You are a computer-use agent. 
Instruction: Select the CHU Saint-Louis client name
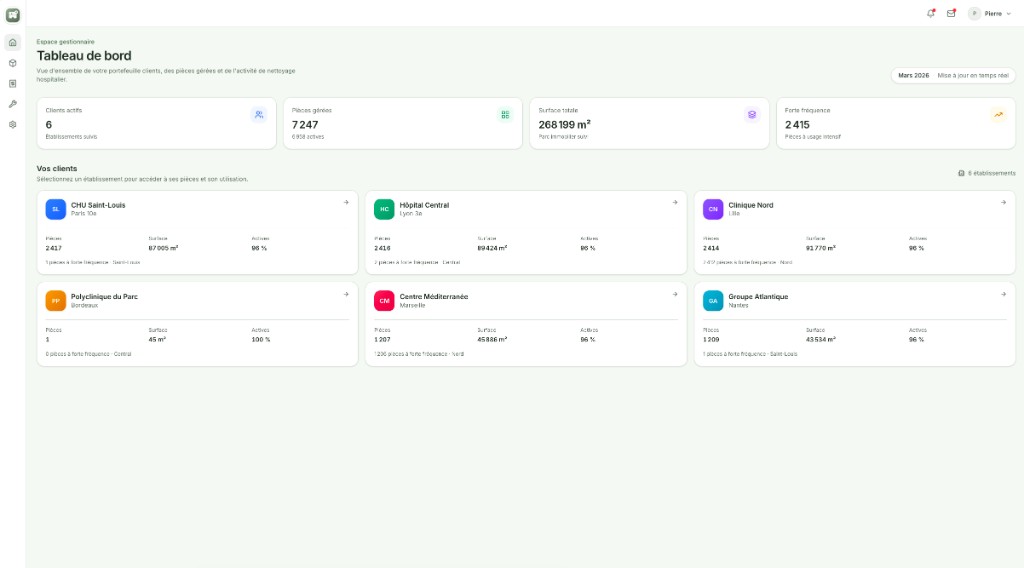point(98,205)
